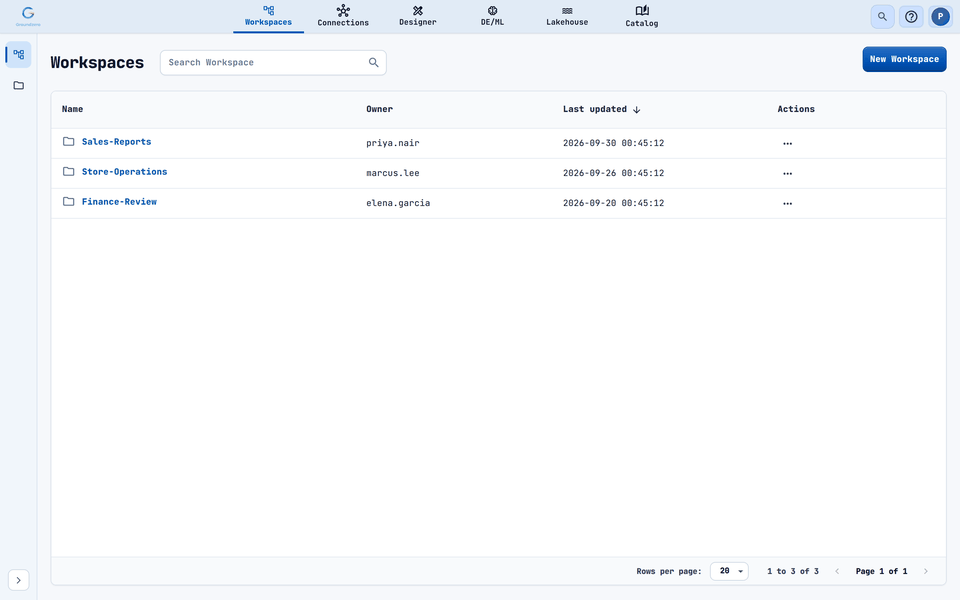Open the user profile avatar P

click(940, 17)
